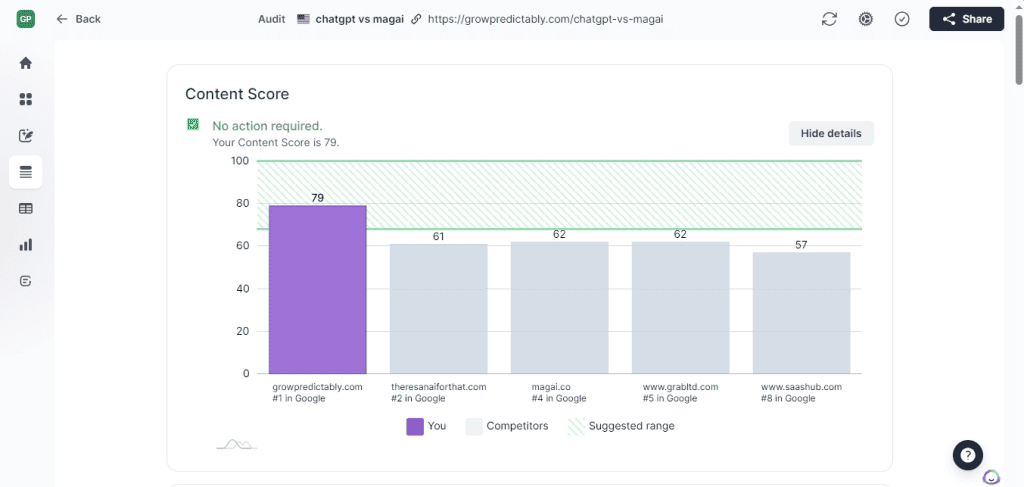The height and width of the screenshot is (487, 1024).
Task: Select the Audit list icon in sidebar
Action: point(25,172)
